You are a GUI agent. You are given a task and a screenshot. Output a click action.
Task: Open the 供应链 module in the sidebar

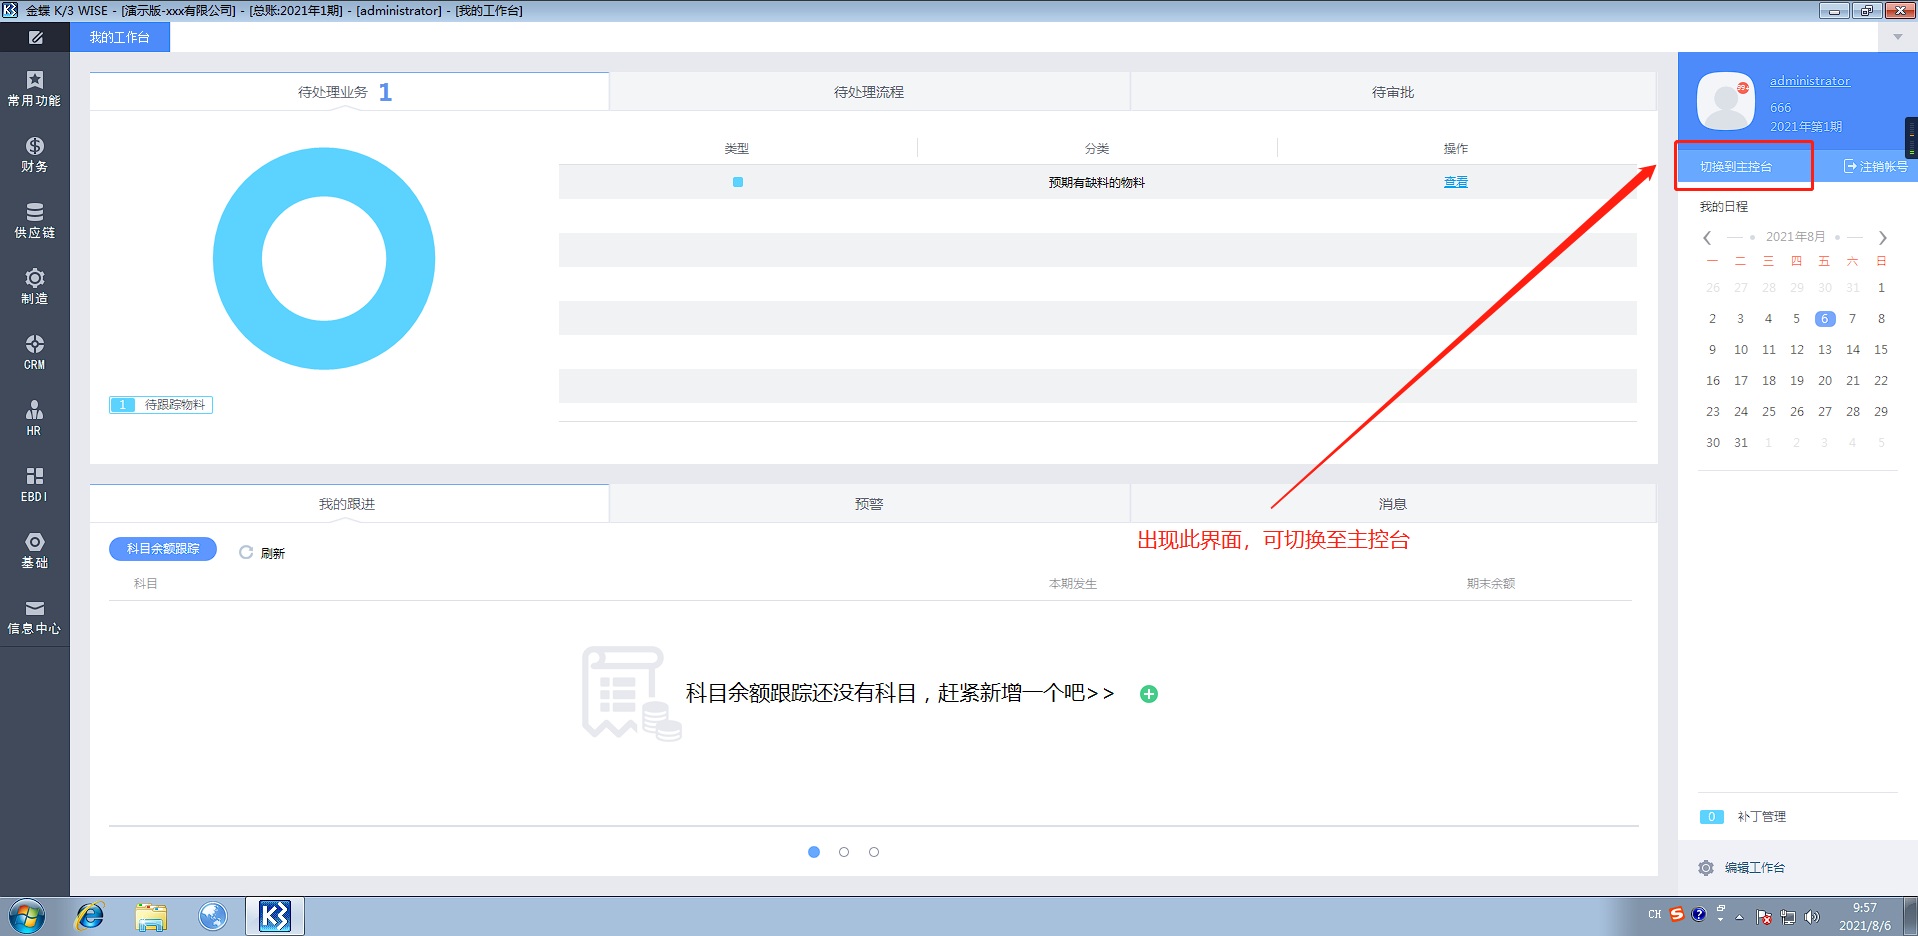tap(34, 221)
